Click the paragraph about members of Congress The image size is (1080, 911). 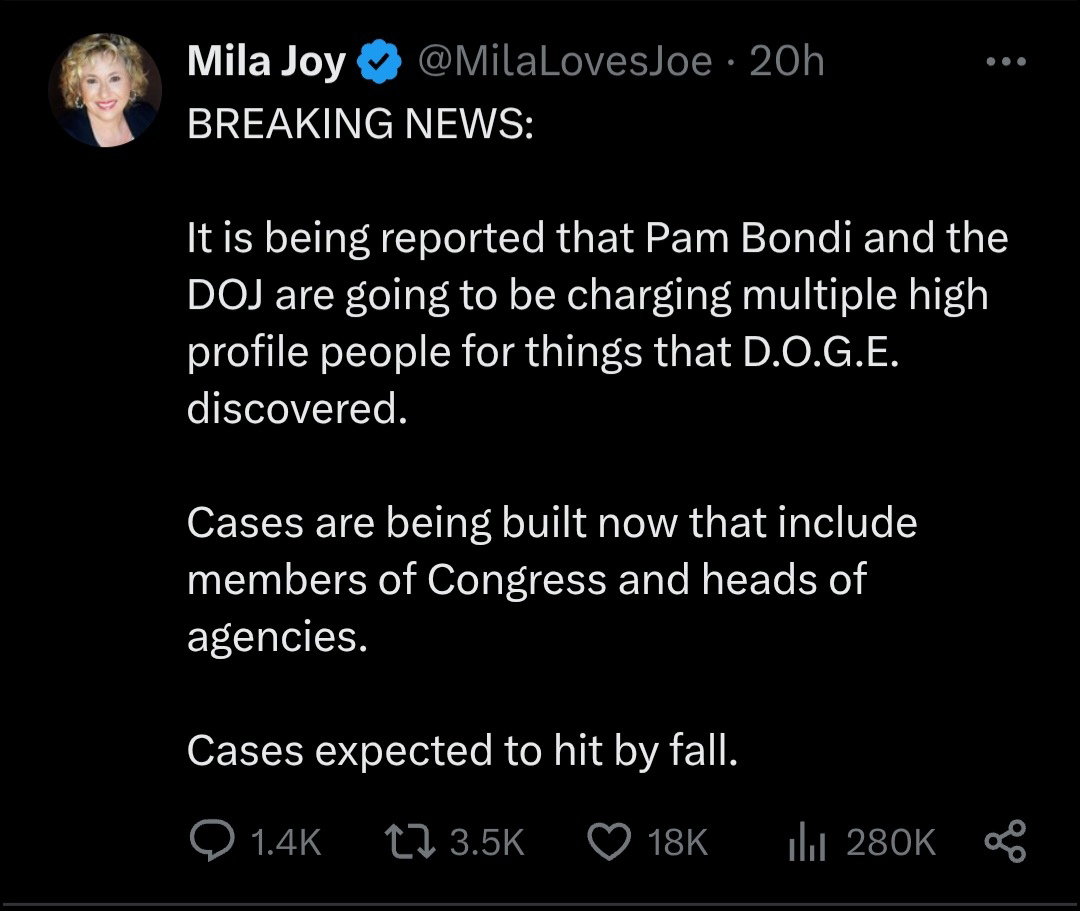pyautogui.click(x=552, y=580)
